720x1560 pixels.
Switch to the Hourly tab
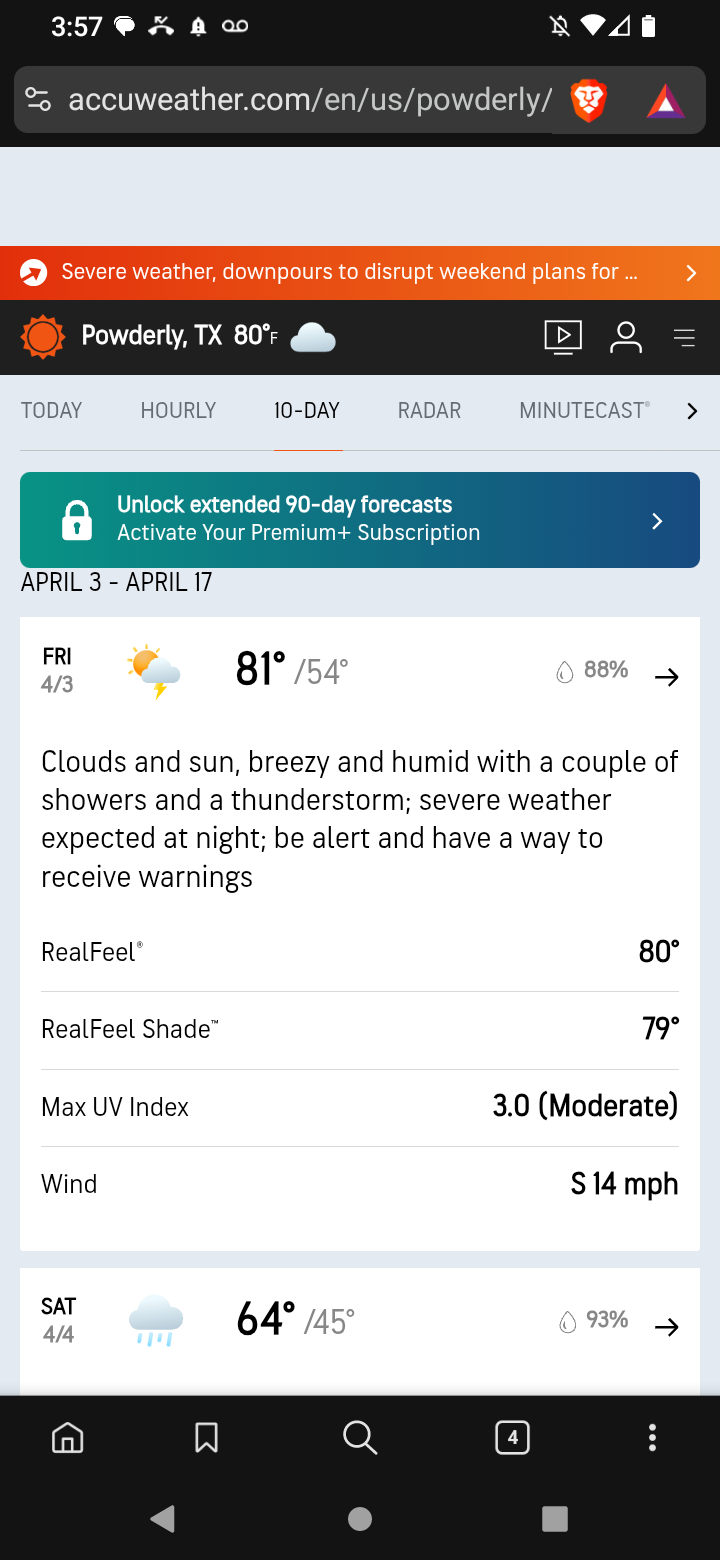(178, 411)
